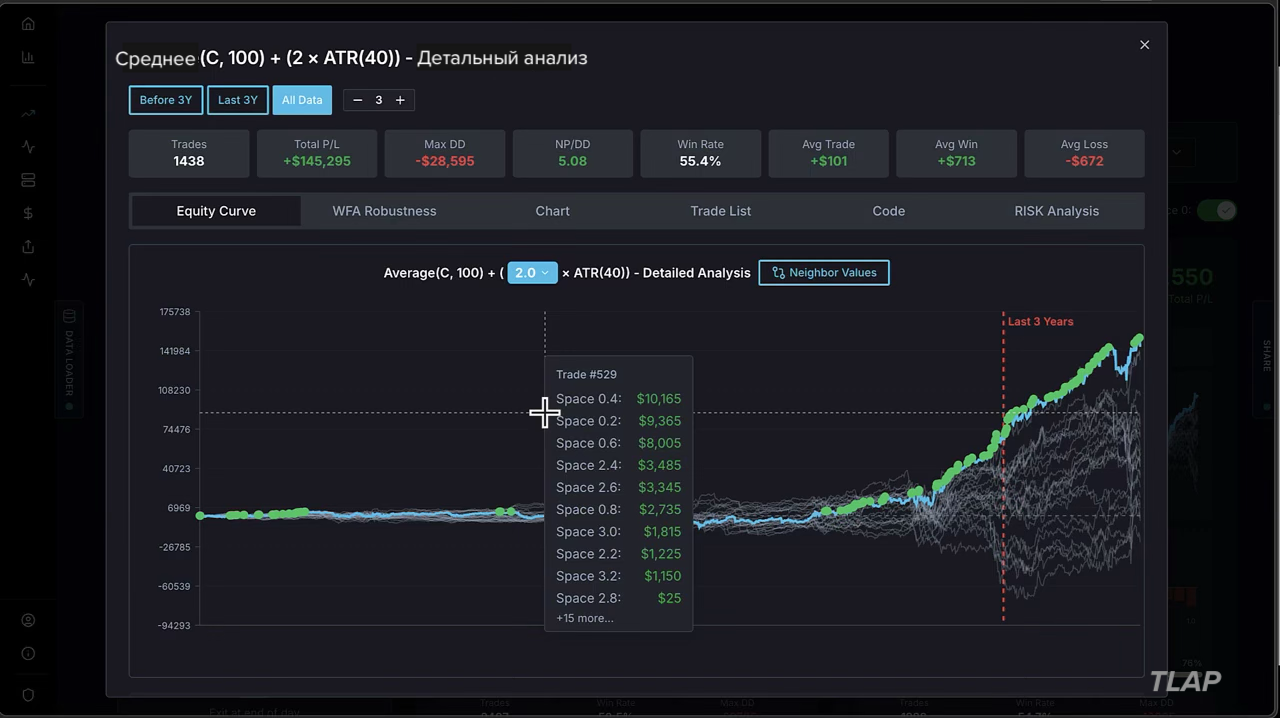Click the Avg Win +$713 card
The width and height of the screenshot is (1280, 718).
pos(956,153)
